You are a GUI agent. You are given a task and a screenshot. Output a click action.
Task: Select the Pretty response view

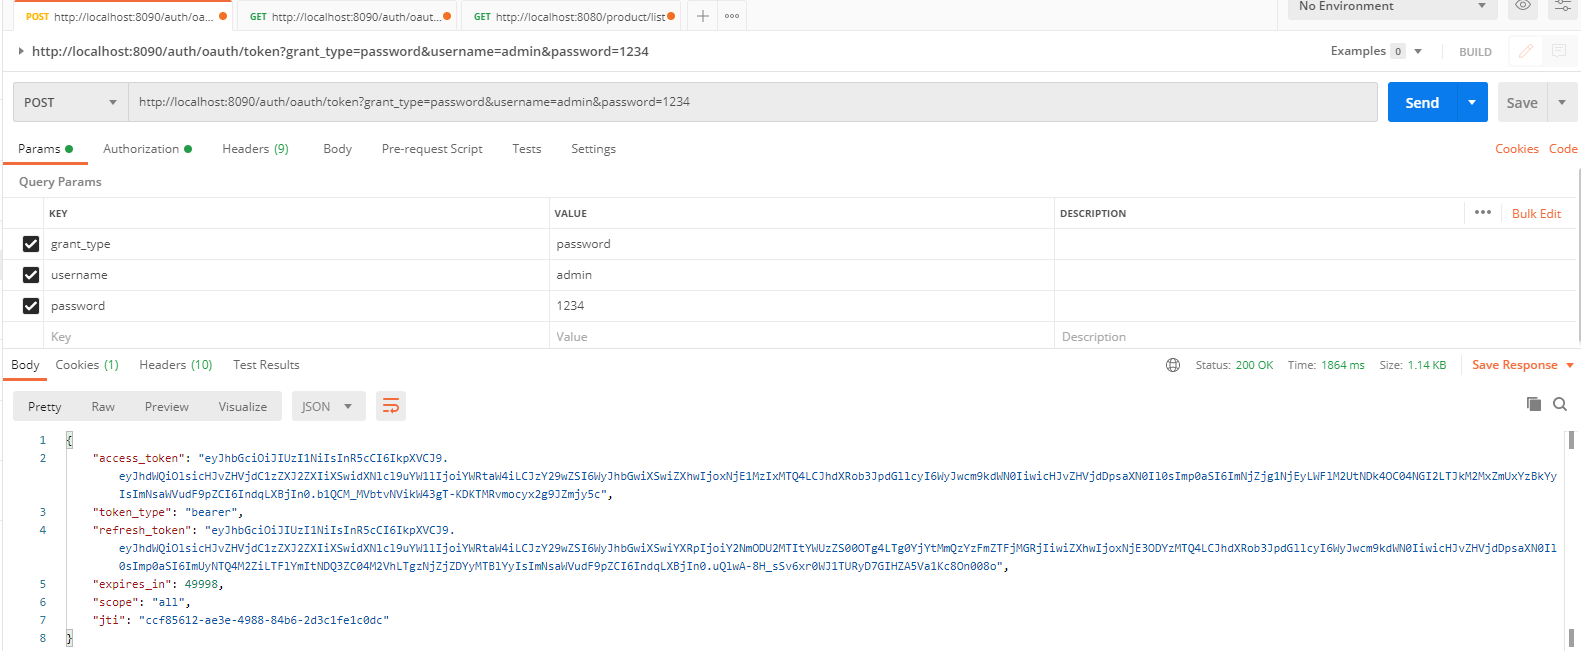(x=45, y=407)
